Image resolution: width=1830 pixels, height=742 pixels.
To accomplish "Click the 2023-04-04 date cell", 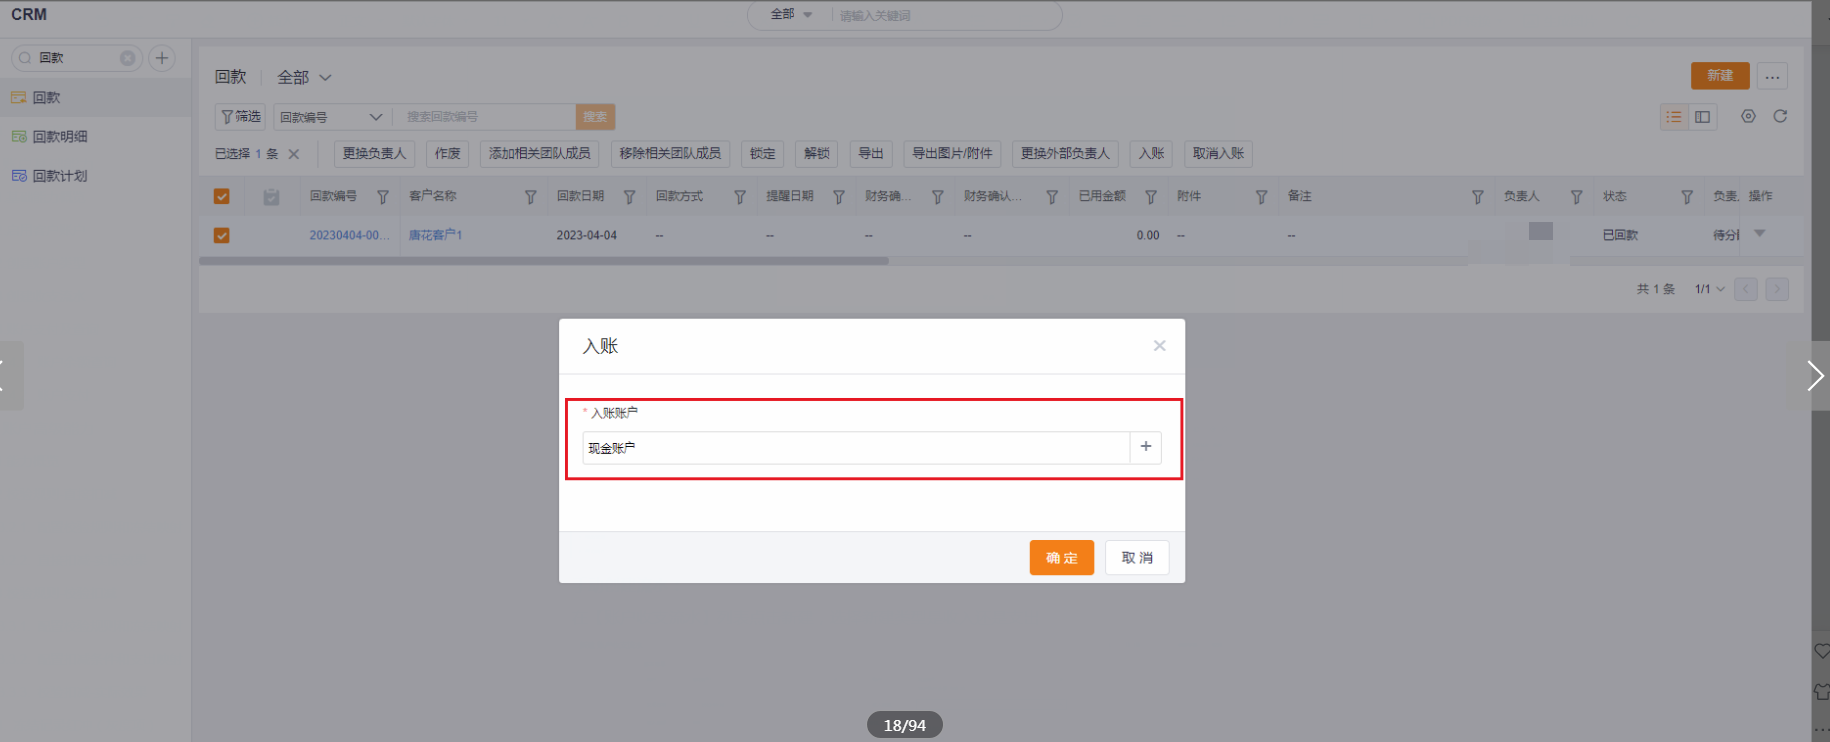I will pos(587,235).
